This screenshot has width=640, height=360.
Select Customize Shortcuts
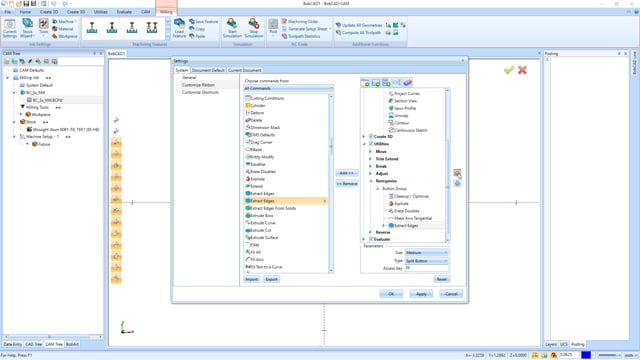click(200, 92)
